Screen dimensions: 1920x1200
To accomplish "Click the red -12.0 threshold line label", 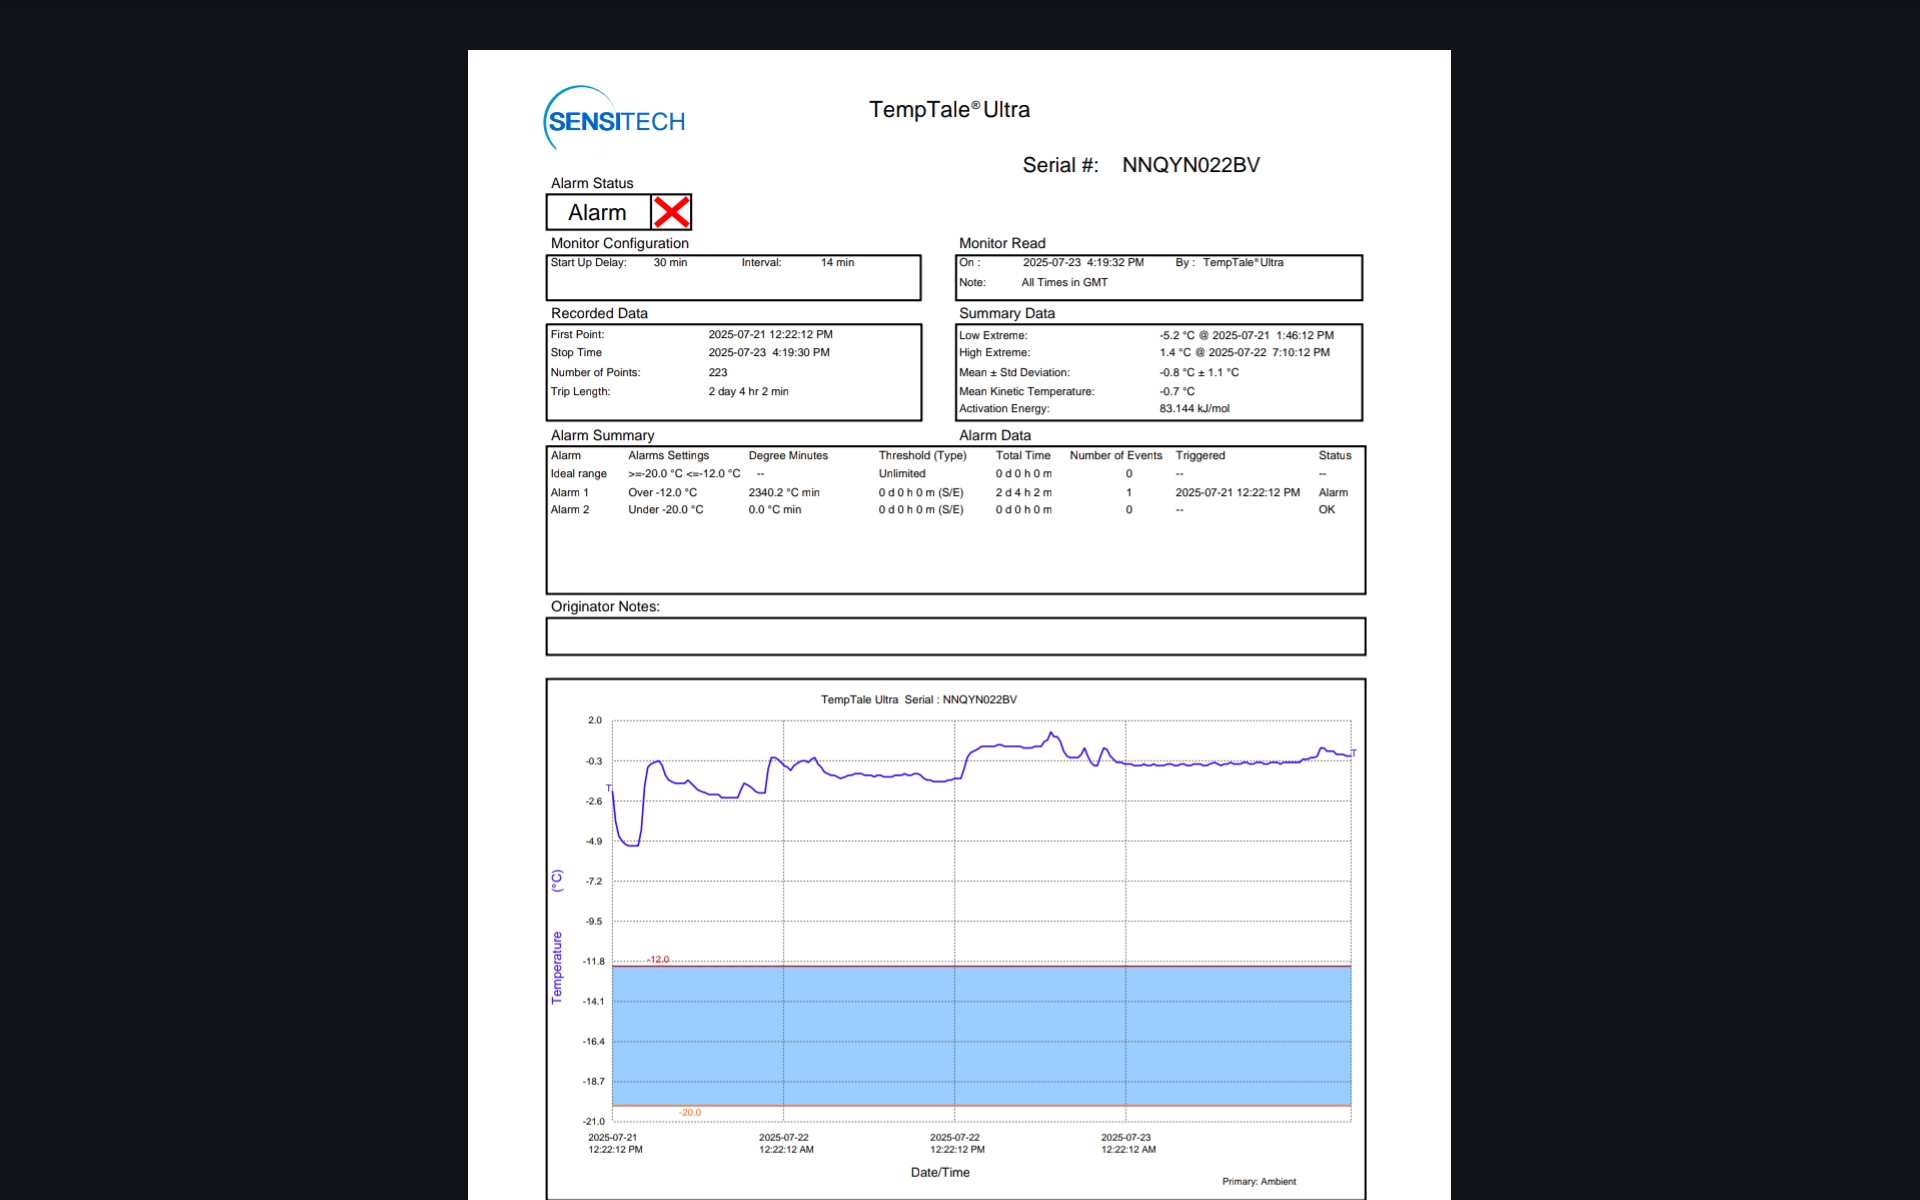I will [x=657, y=959].
